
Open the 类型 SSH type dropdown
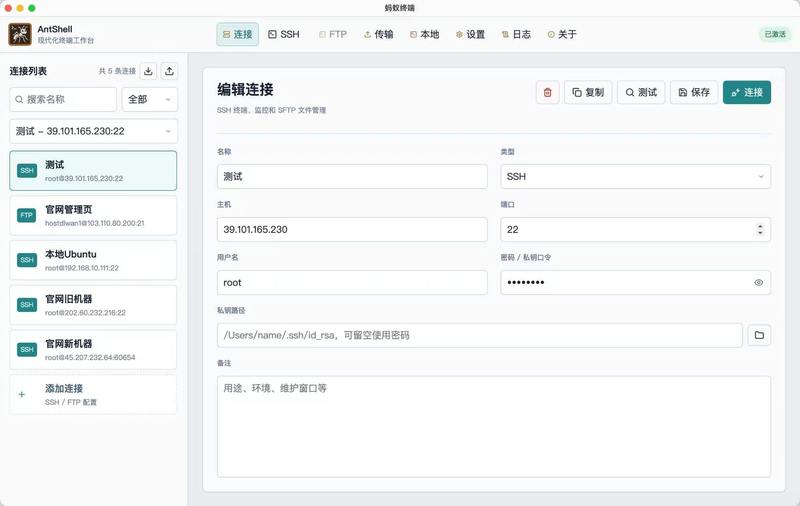tap(635, 176)
